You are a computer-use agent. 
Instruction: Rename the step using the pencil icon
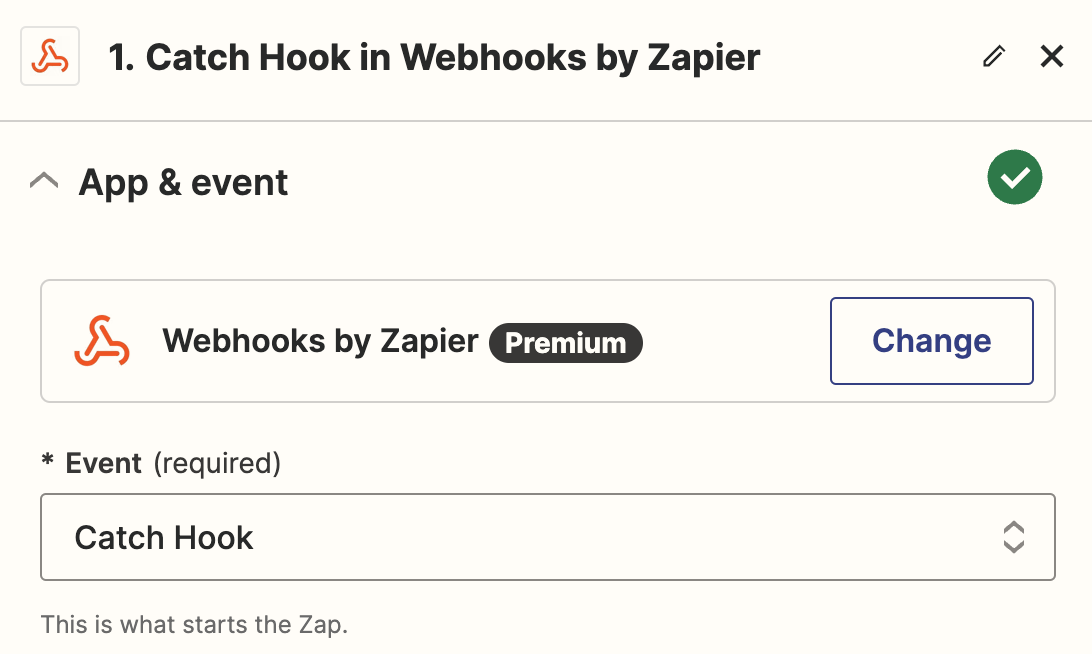tap(994, 56)
